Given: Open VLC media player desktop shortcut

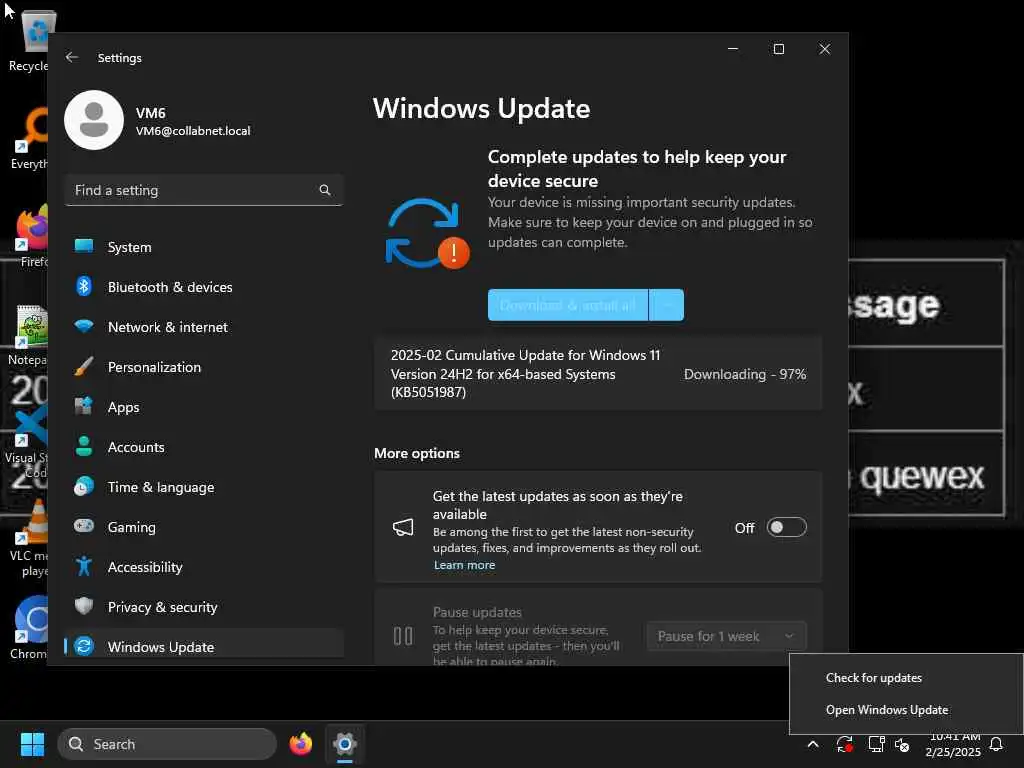Looking at the screenshot, I should click(29, 539).
